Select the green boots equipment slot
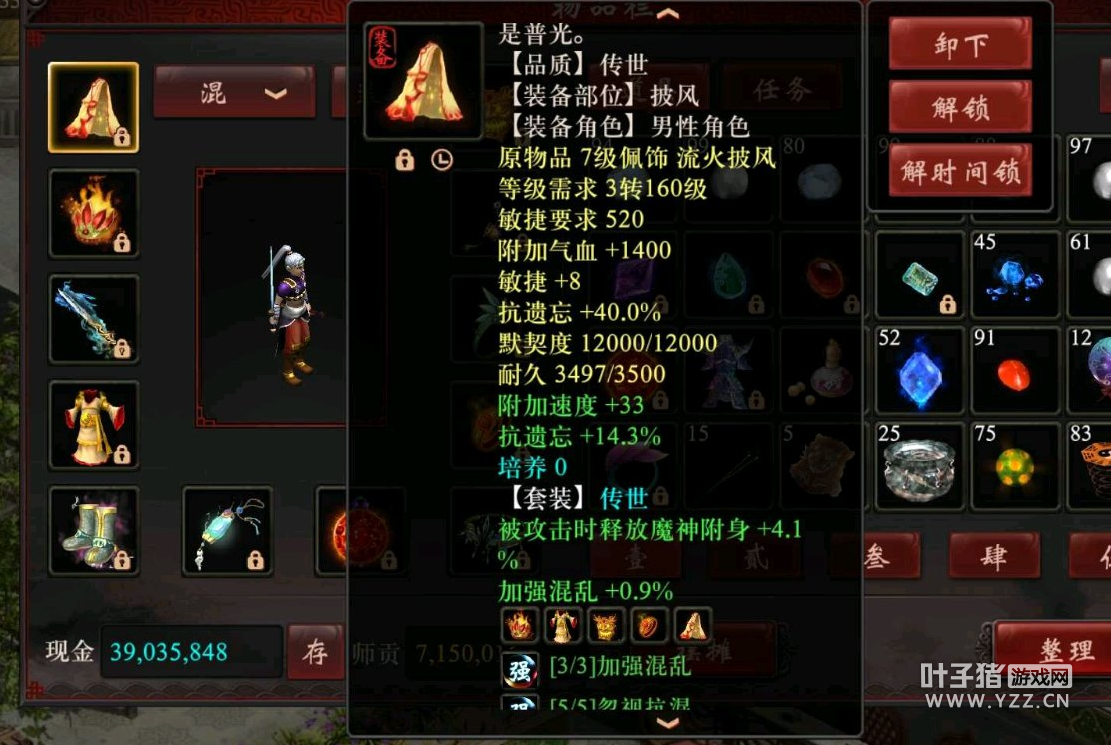 (94, 530)
